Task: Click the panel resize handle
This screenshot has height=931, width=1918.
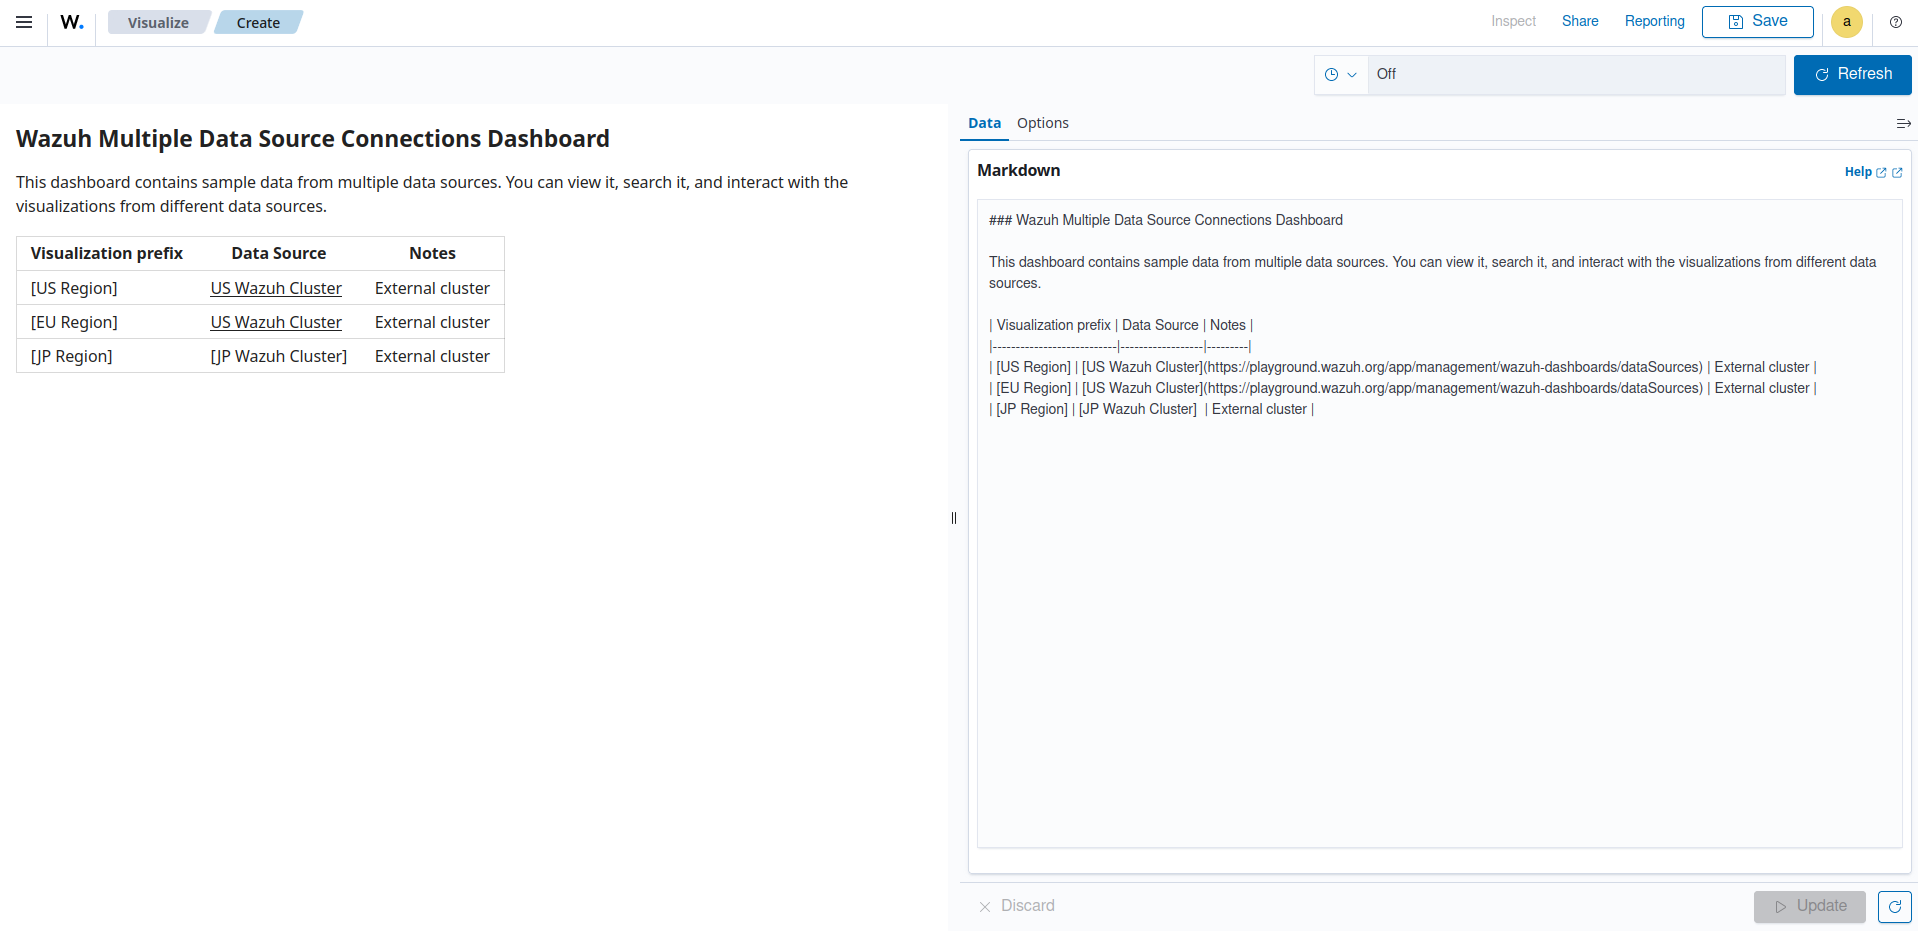Action: pyautogui.click(x=954, y=518)
